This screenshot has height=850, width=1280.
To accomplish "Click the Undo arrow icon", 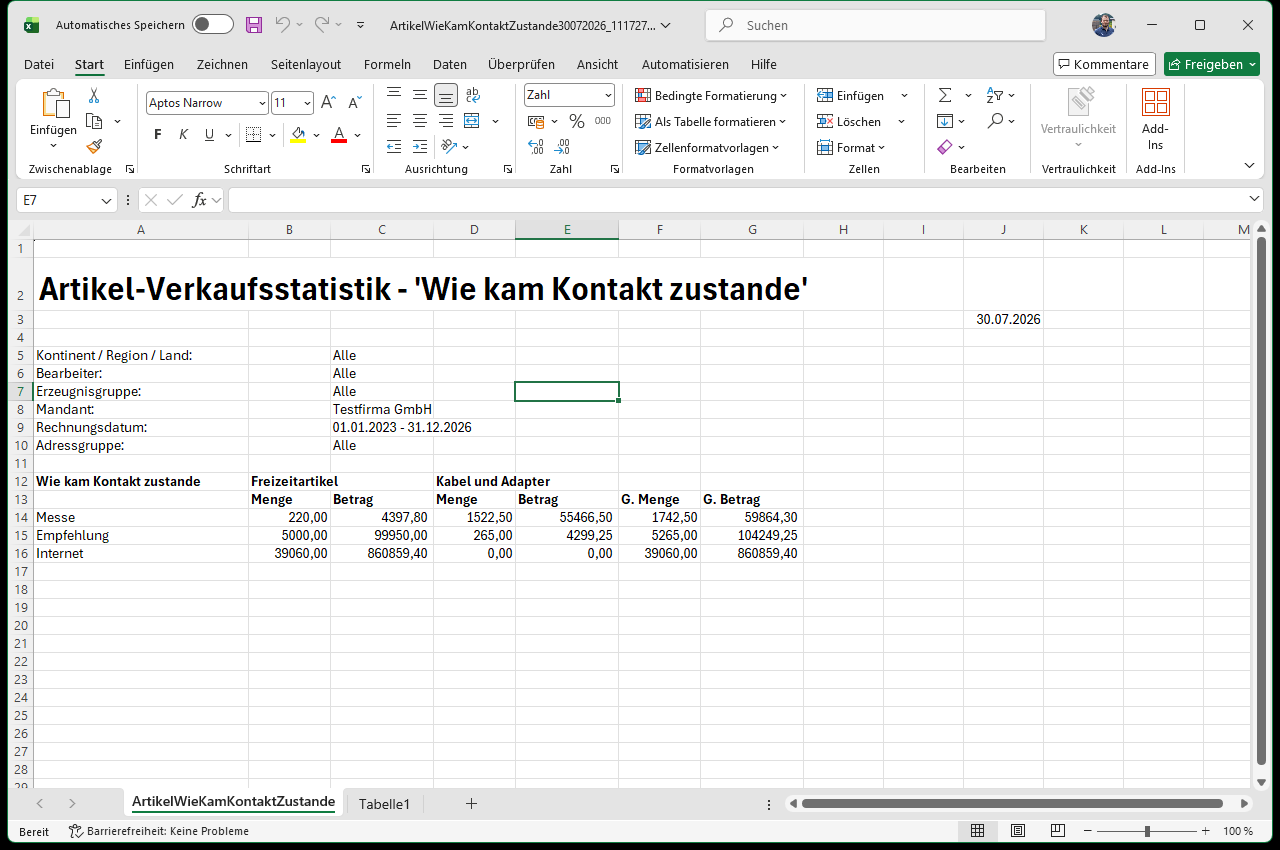I will (x=283, y=25).
